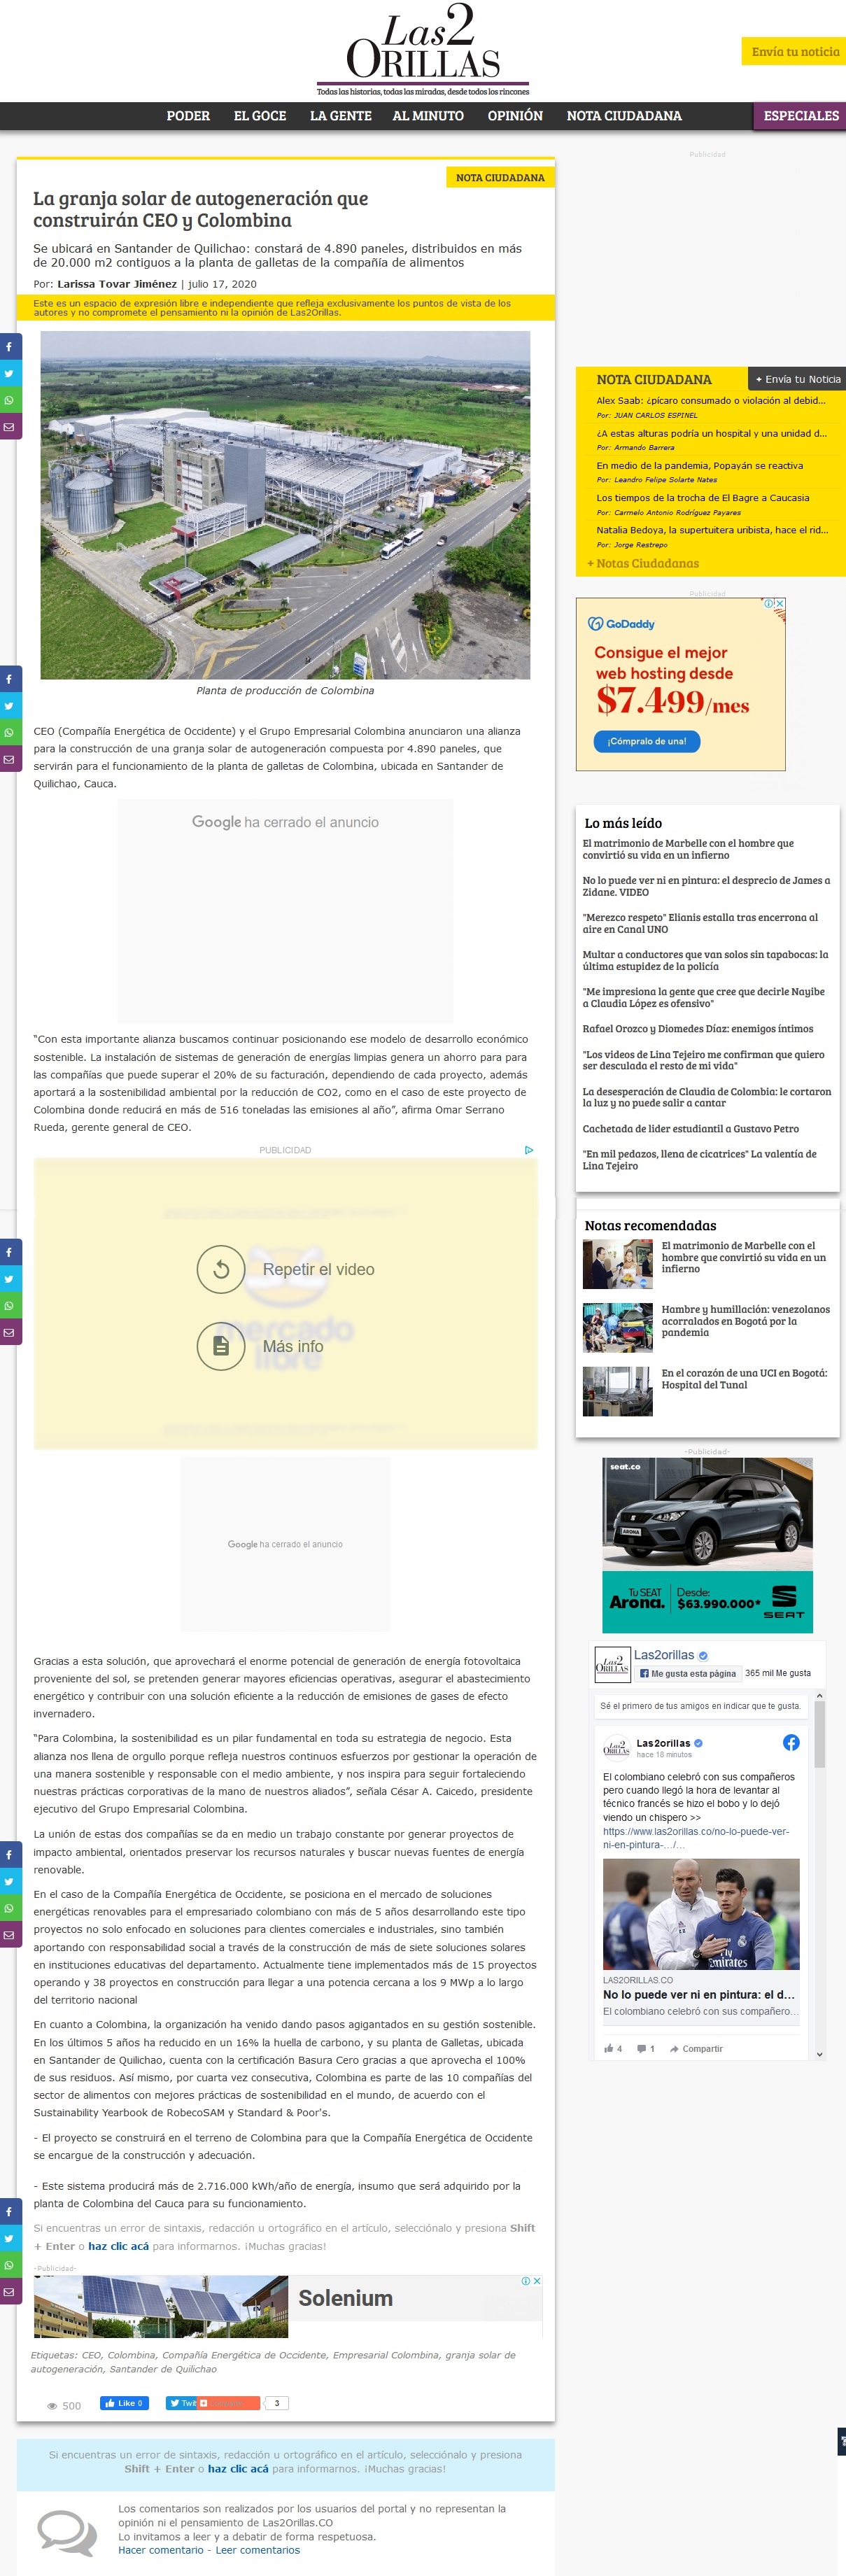
Task: Click the GoDaddy logo in the ad
Action: click(621, 624)
